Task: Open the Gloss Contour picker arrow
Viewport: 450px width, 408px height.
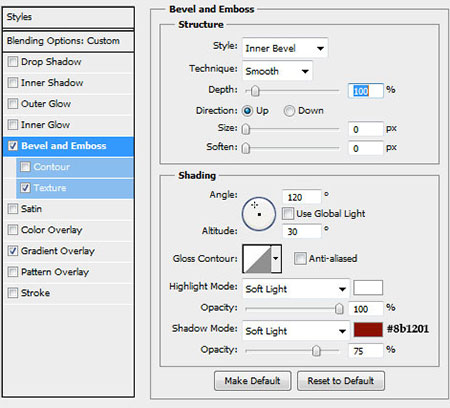Action: coord(276,259)
